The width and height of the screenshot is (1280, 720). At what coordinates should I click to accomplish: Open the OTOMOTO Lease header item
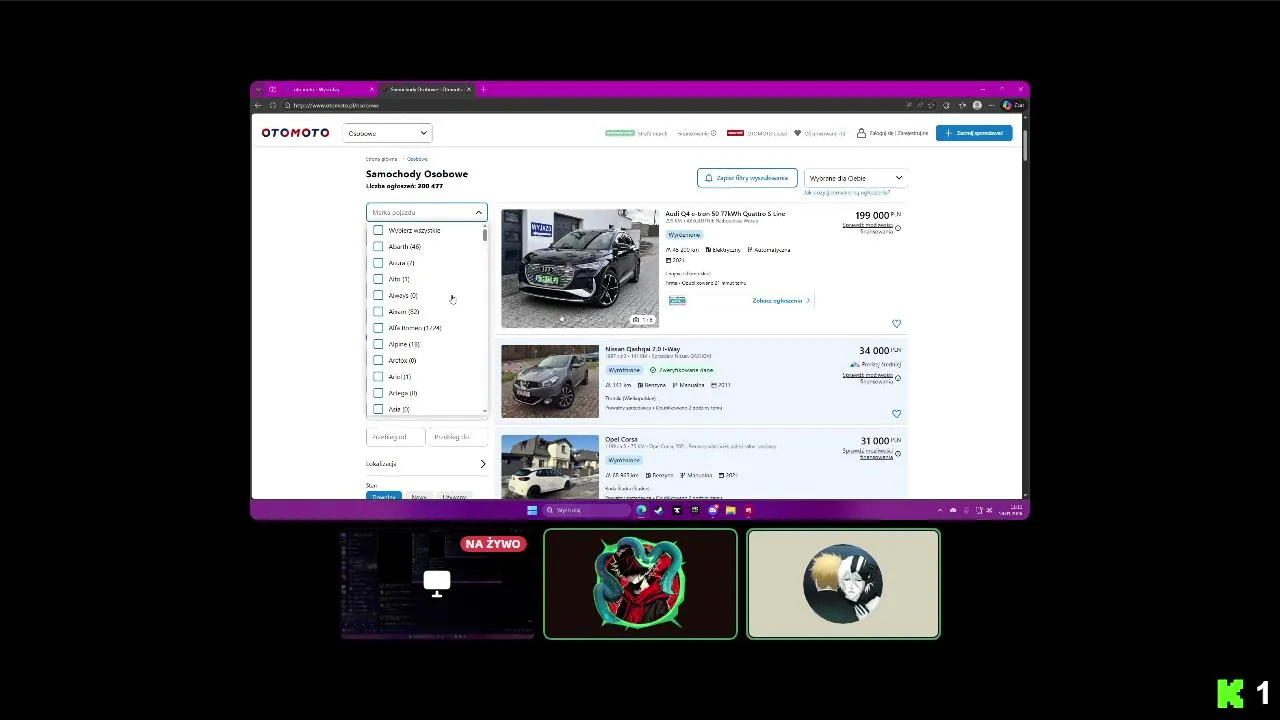click(x=757, y=133)
